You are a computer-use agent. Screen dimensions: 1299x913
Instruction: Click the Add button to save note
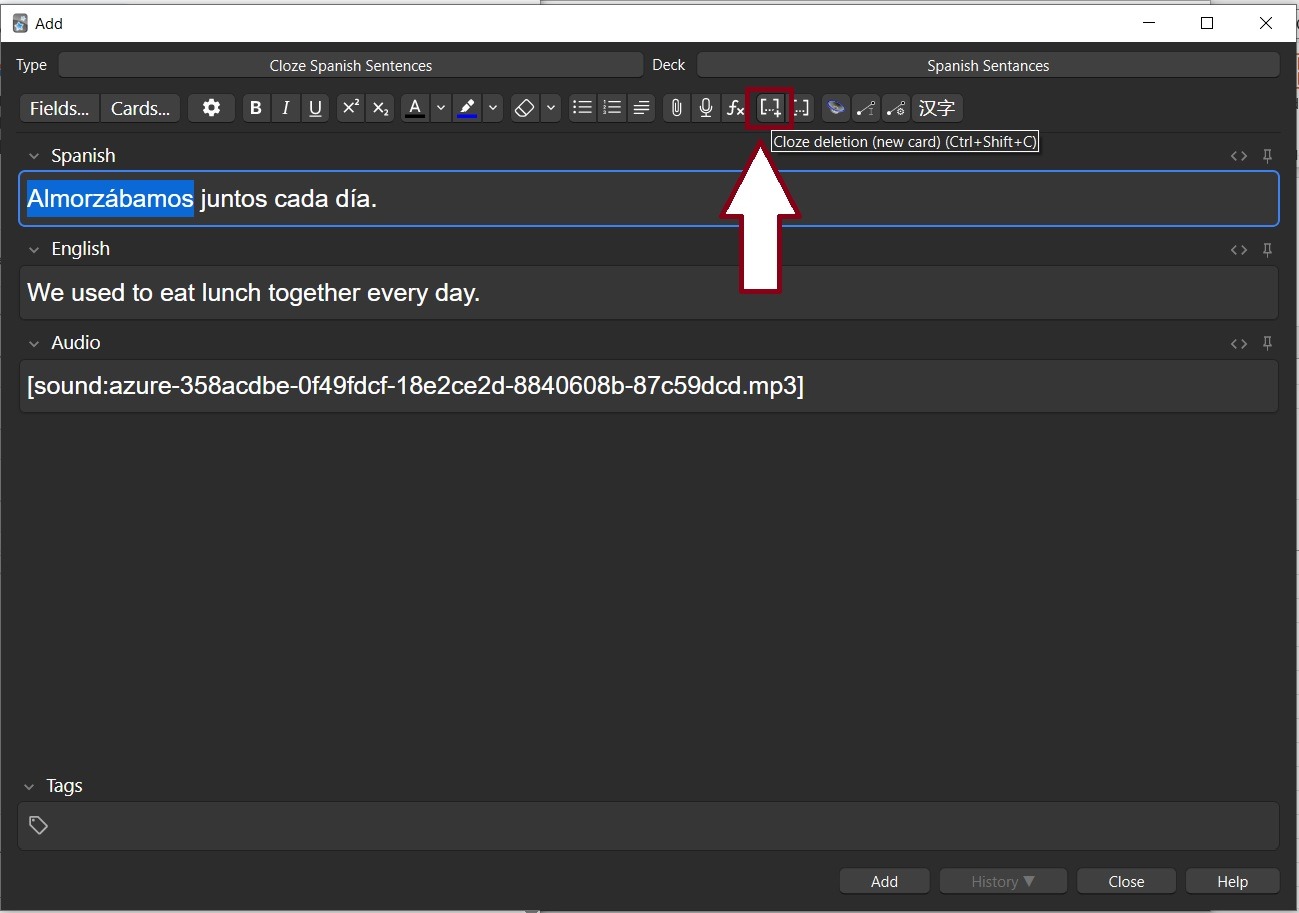tap(884, 881)
